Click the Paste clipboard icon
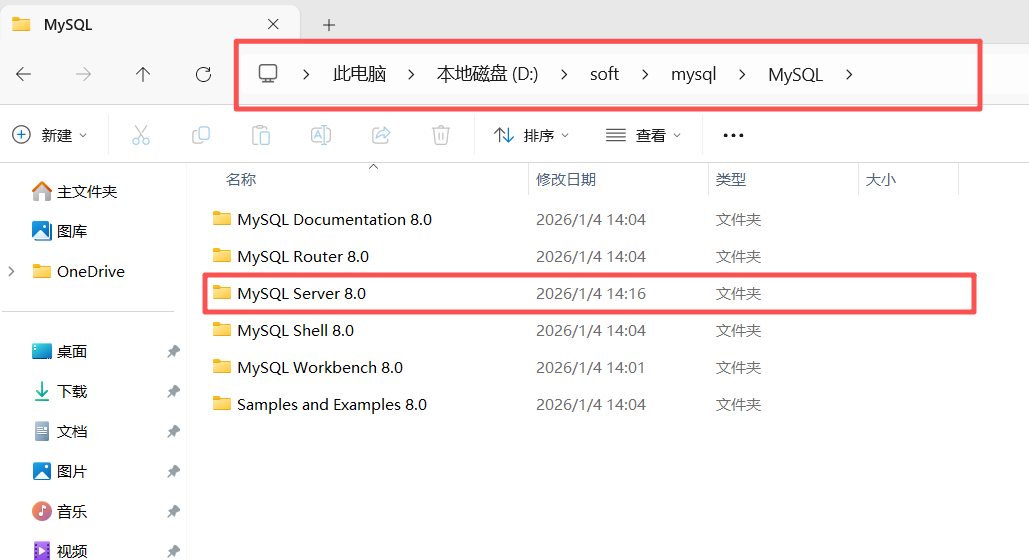The width and height of the screenshot is (1029, 560). [261, 135]
